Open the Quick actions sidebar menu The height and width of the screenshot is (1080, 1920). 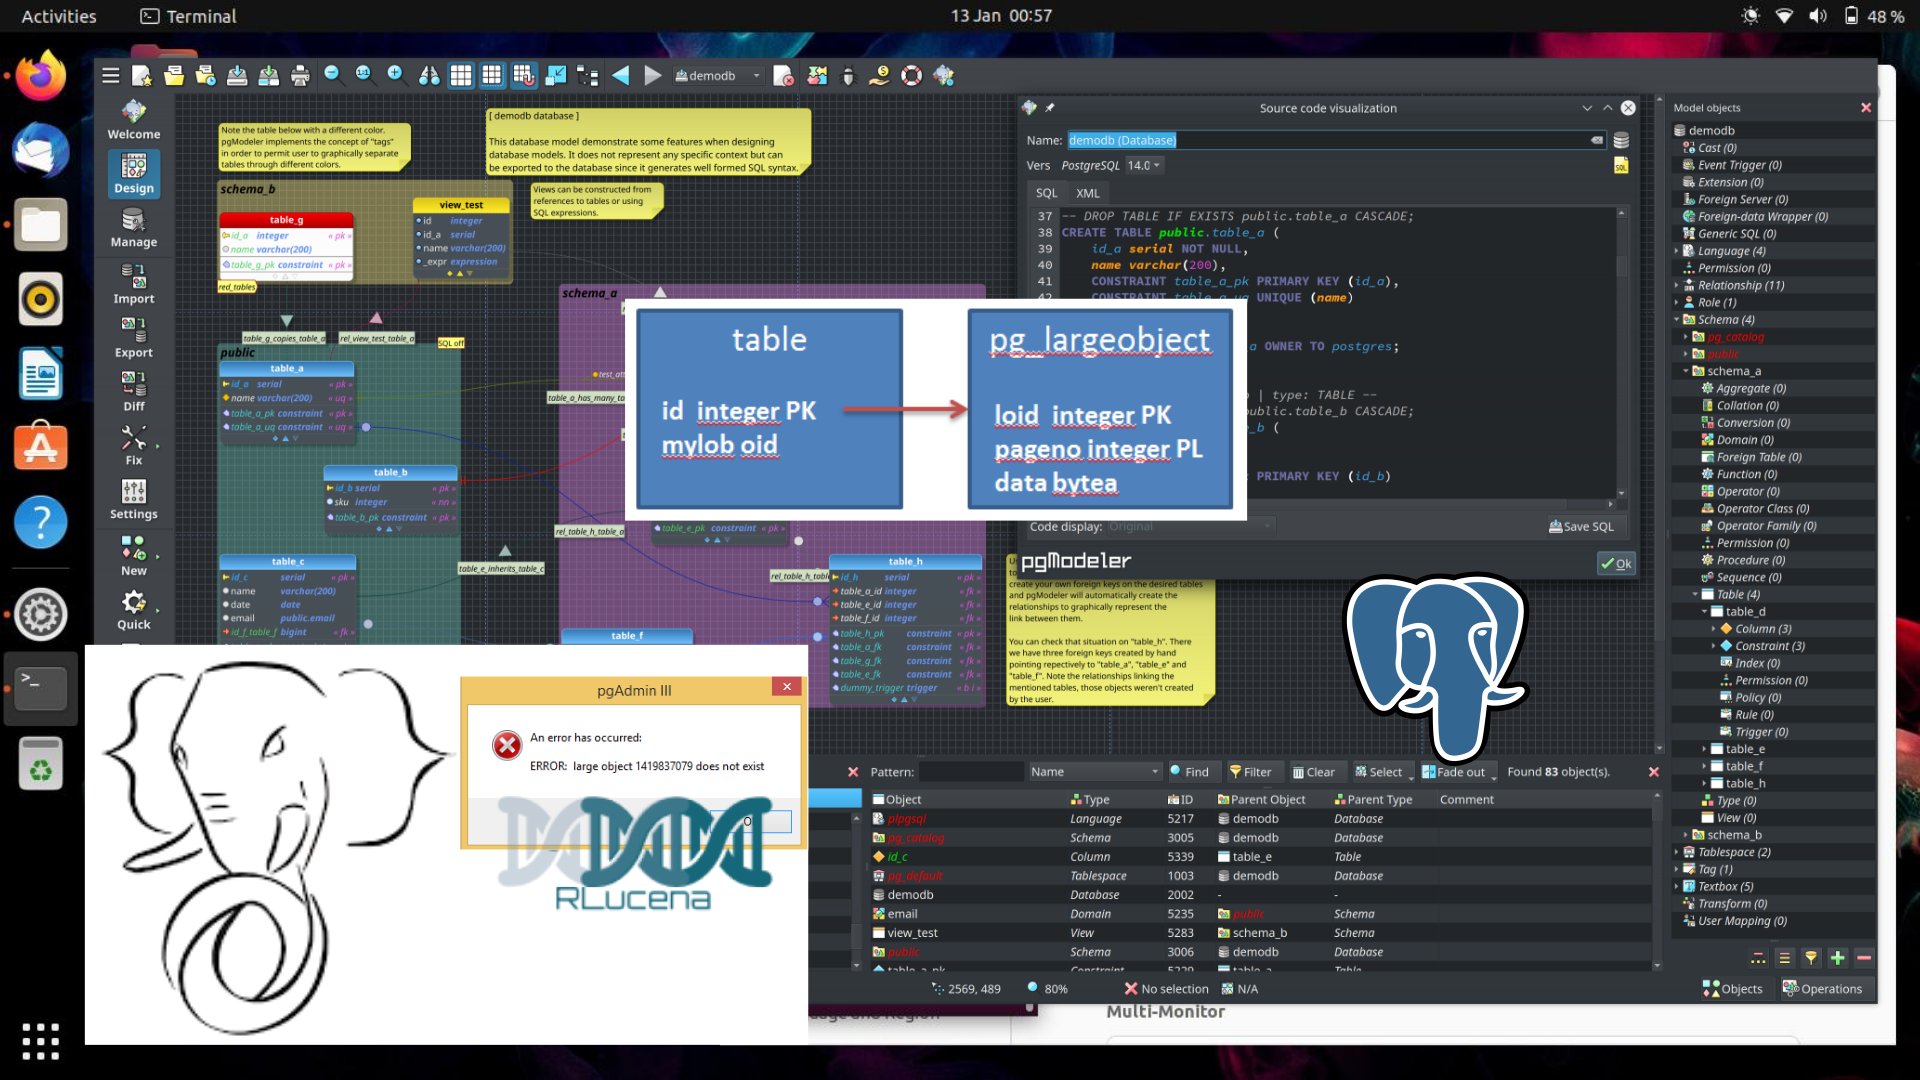(x=134, y=610)
